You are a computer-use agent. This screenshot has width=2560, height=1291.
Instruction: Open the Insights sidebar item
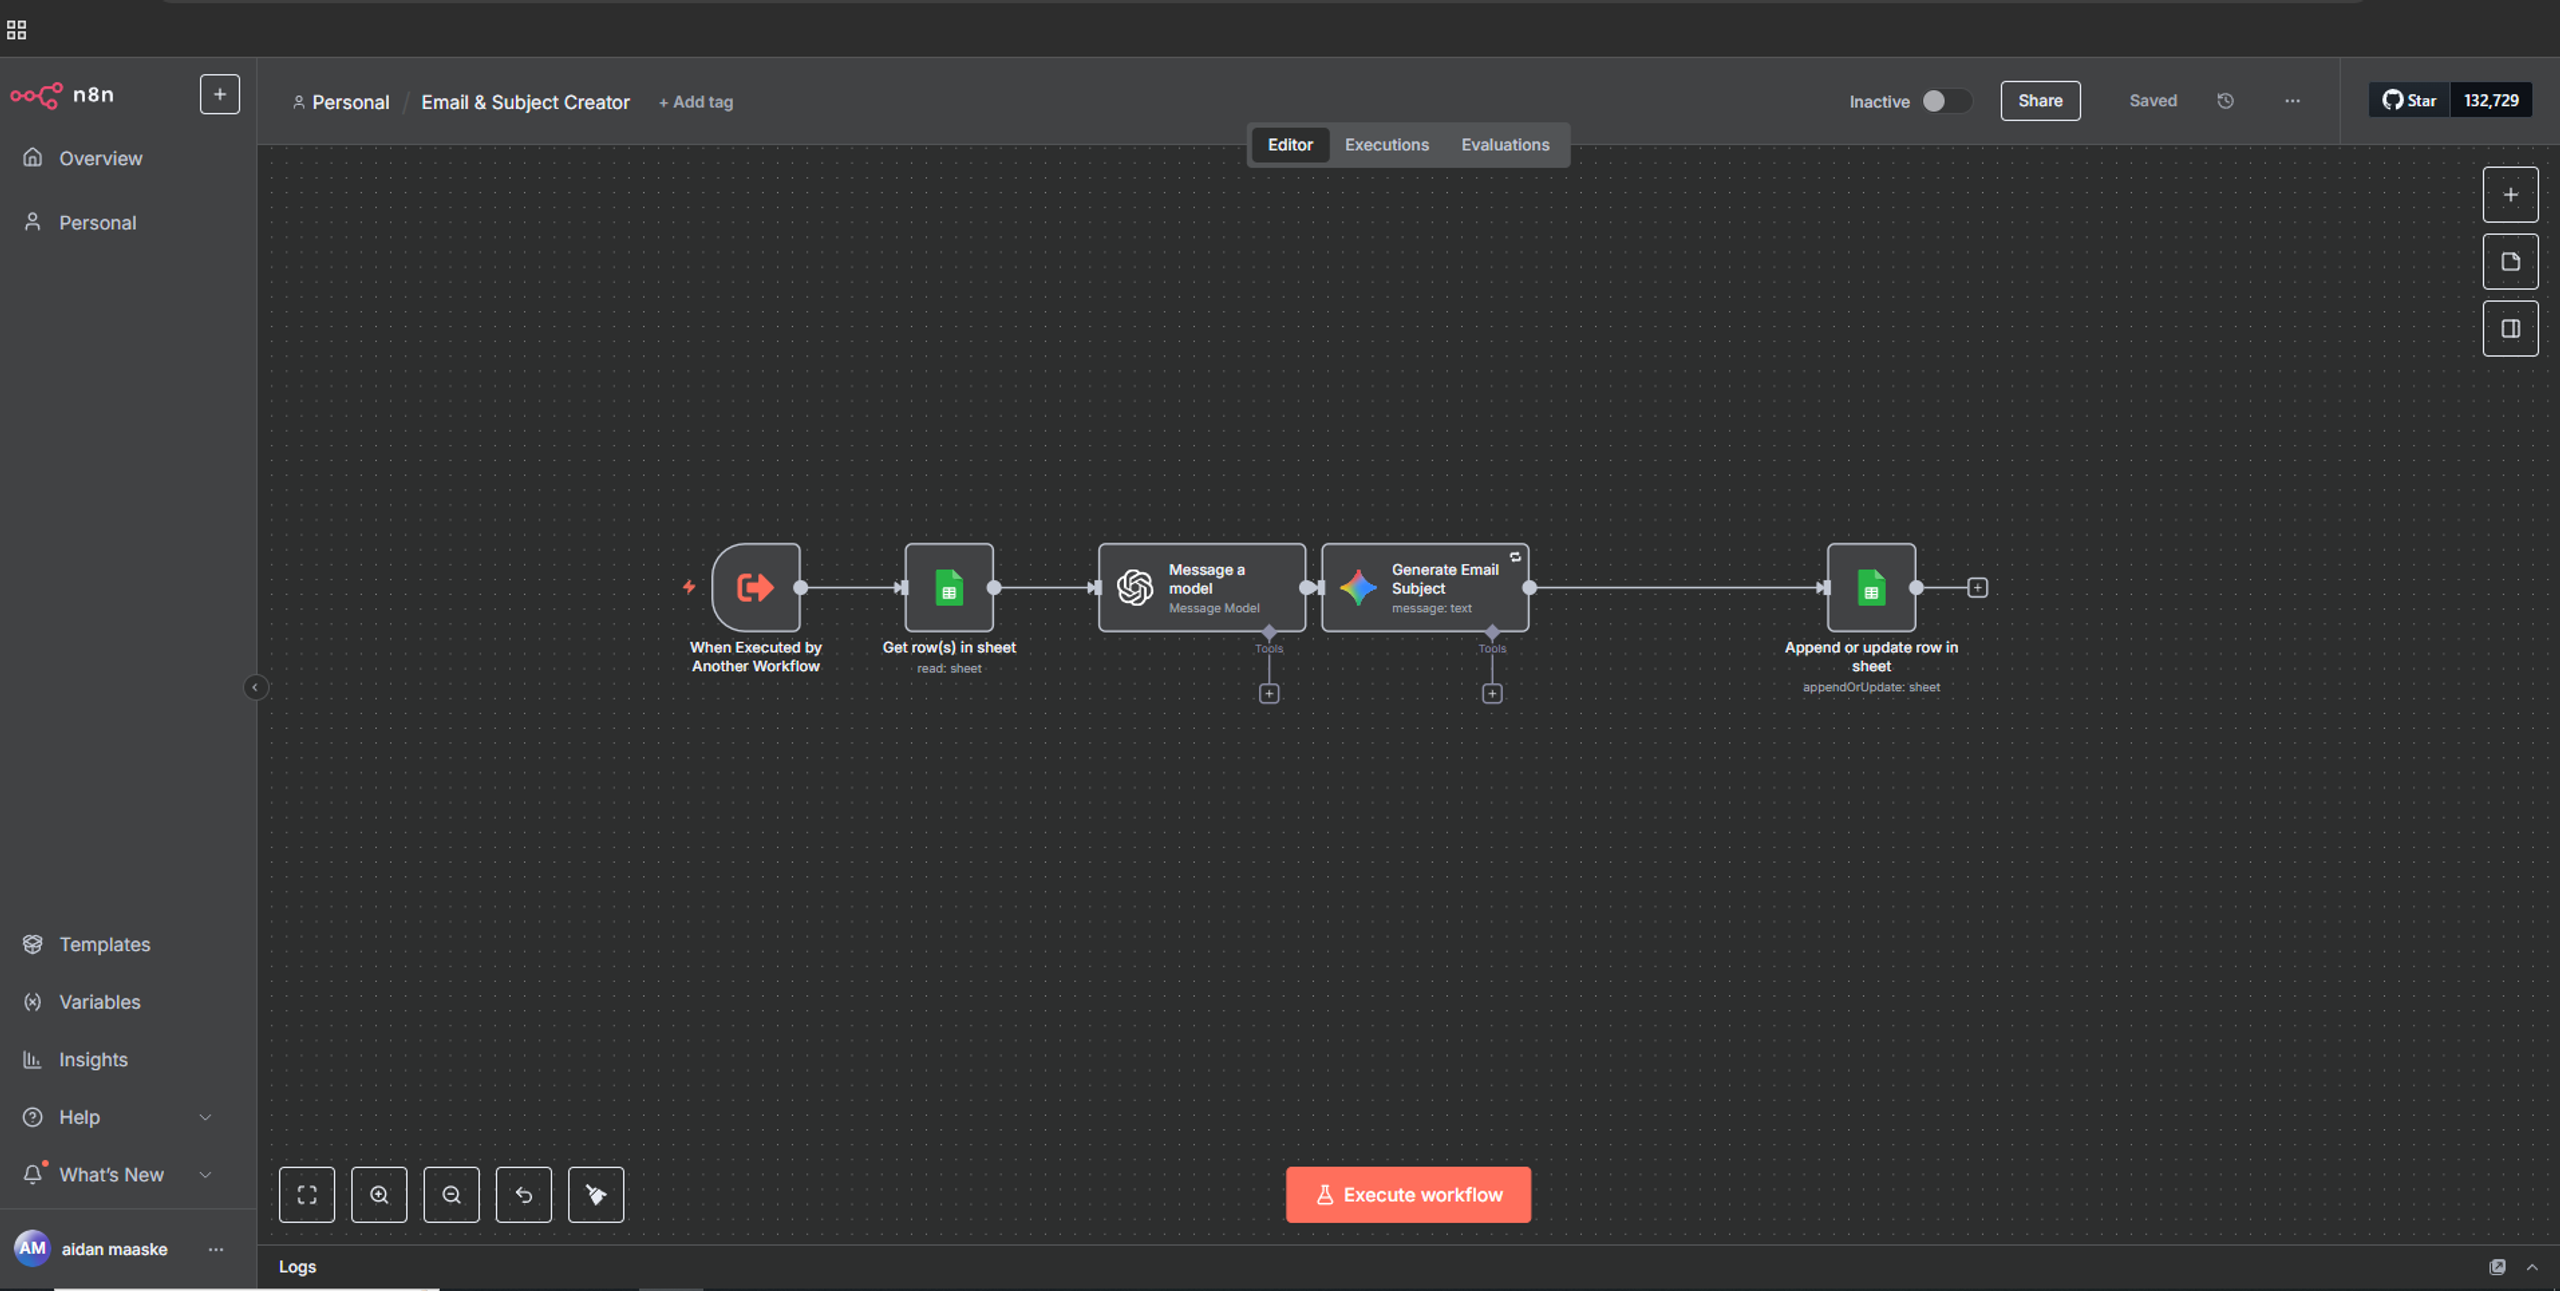coord(93,1060)
